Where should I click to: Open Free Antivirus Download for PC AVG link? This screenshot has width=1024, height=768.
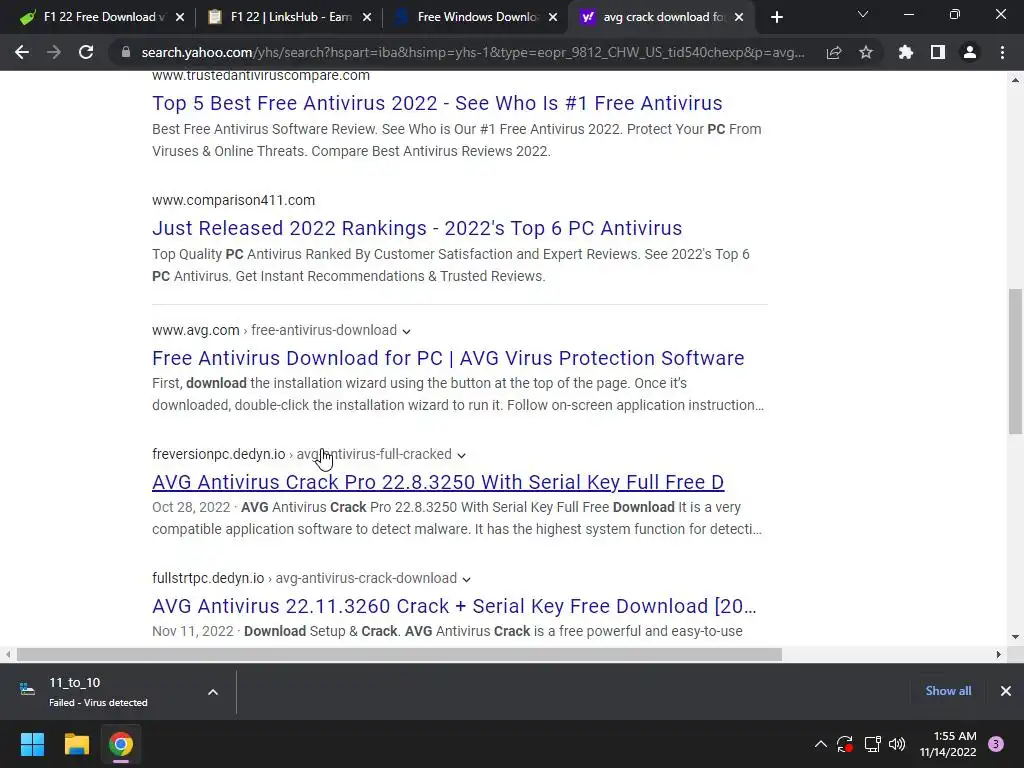coord(448,358)
